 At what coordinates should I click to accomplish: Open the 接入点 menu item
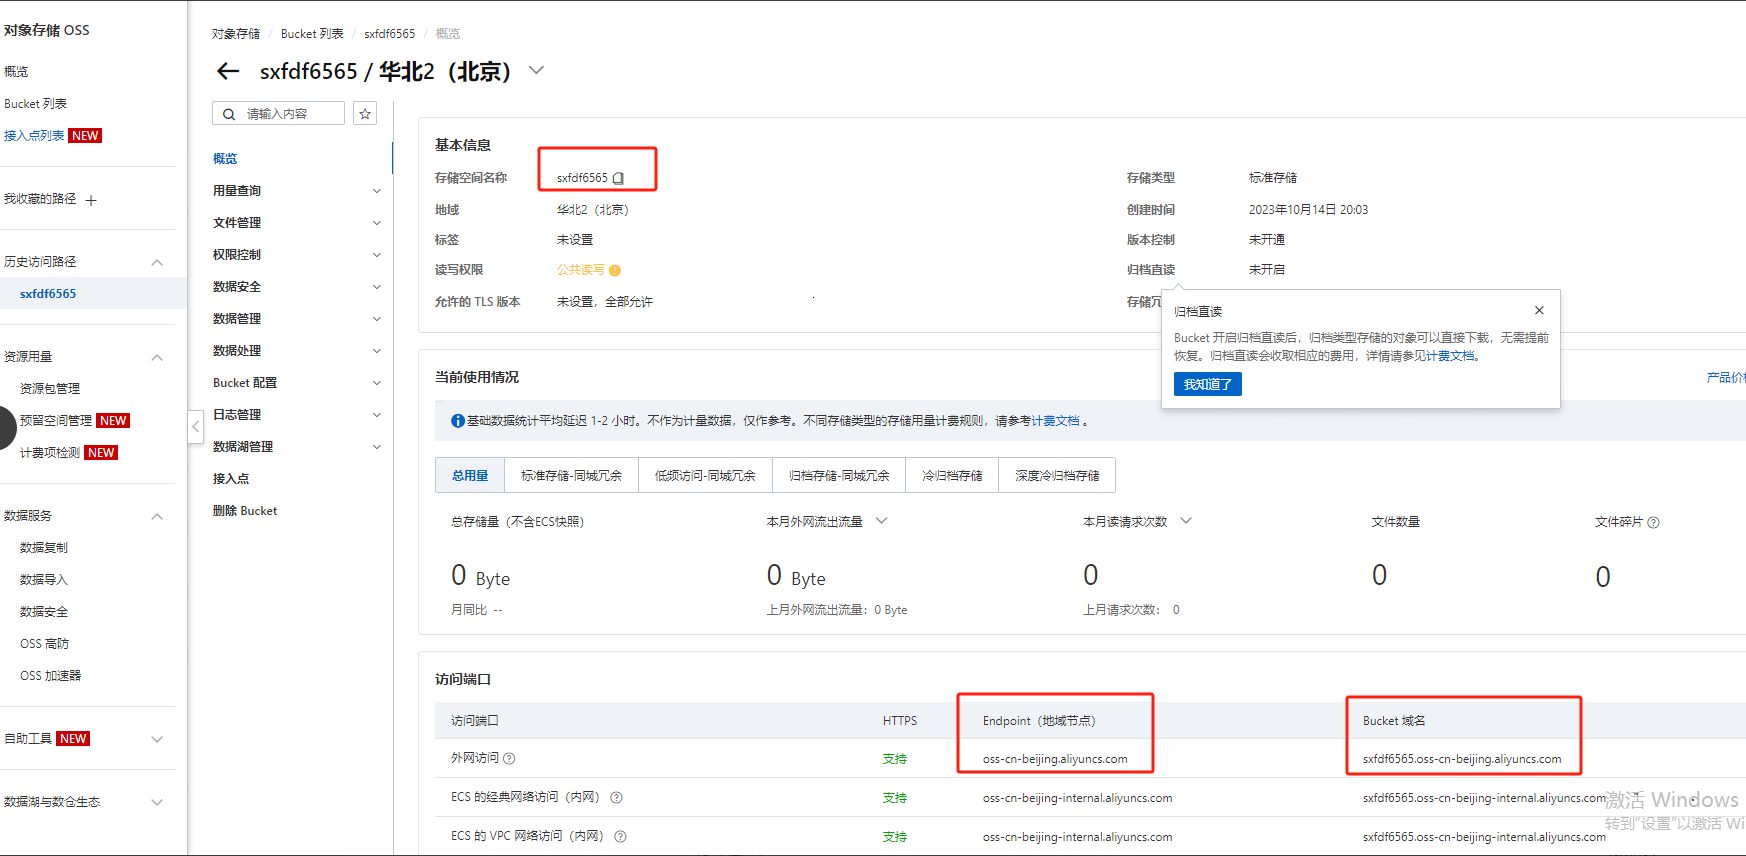click(x=231, y=479)
